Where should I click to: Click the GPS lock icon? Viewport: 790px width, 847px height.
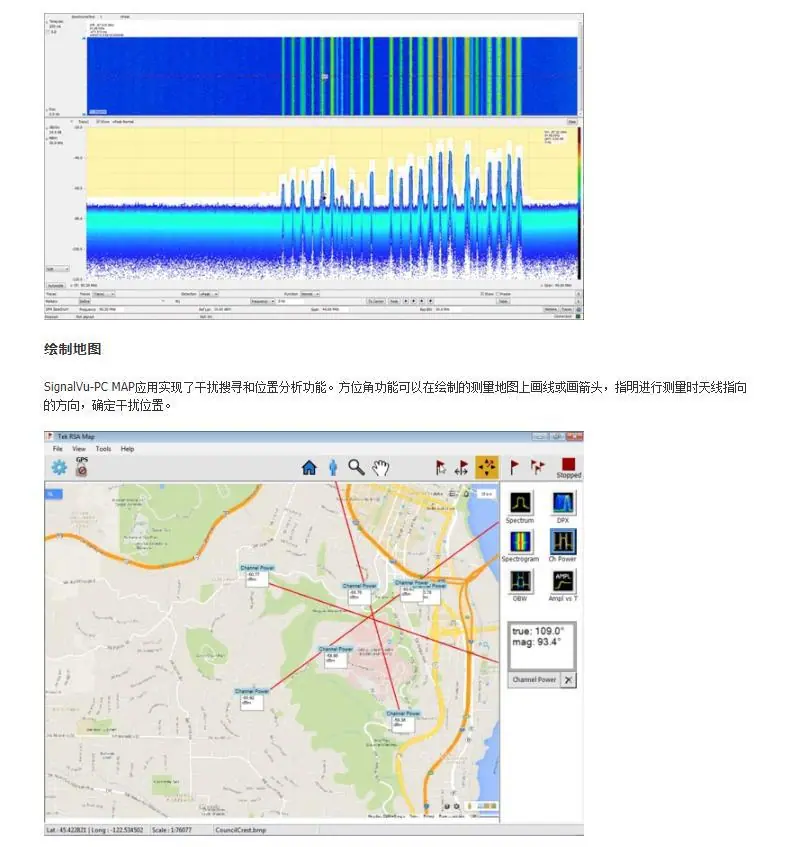tap(82, 467)
